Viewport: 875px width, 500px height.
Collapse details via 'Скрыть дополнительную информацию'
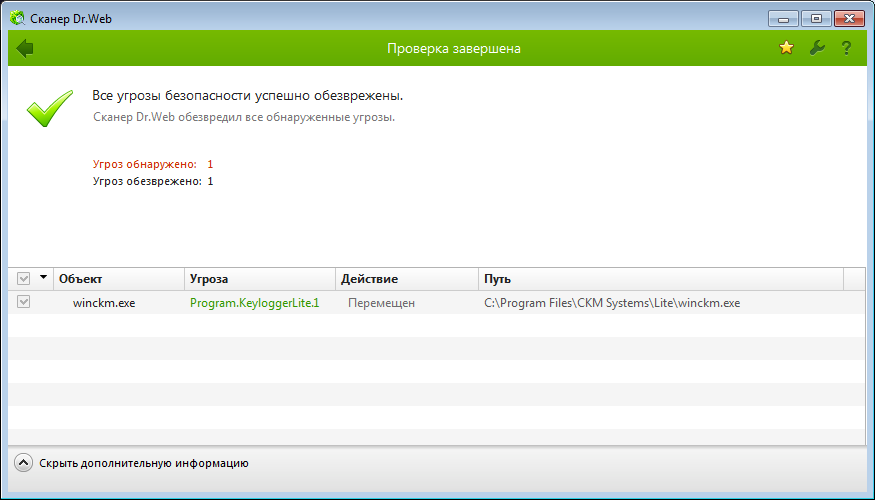(x=143, y=463)
